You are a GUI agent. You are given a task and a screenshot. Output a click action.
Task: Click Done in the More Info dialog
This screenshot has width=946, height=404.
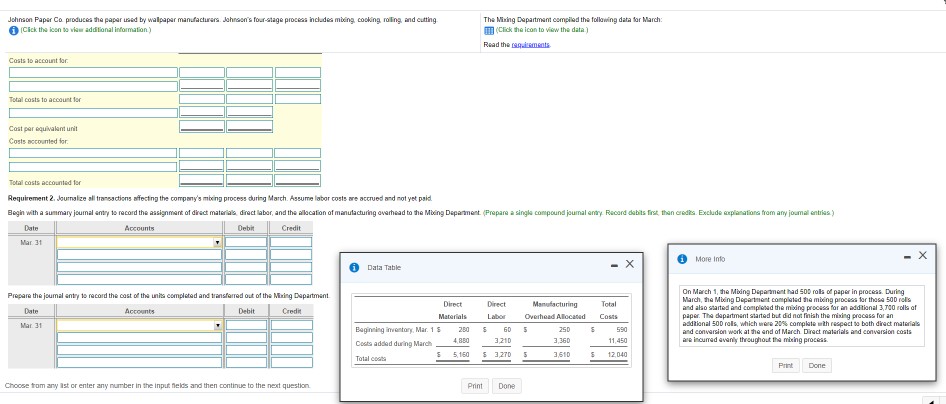coord(817,365)
